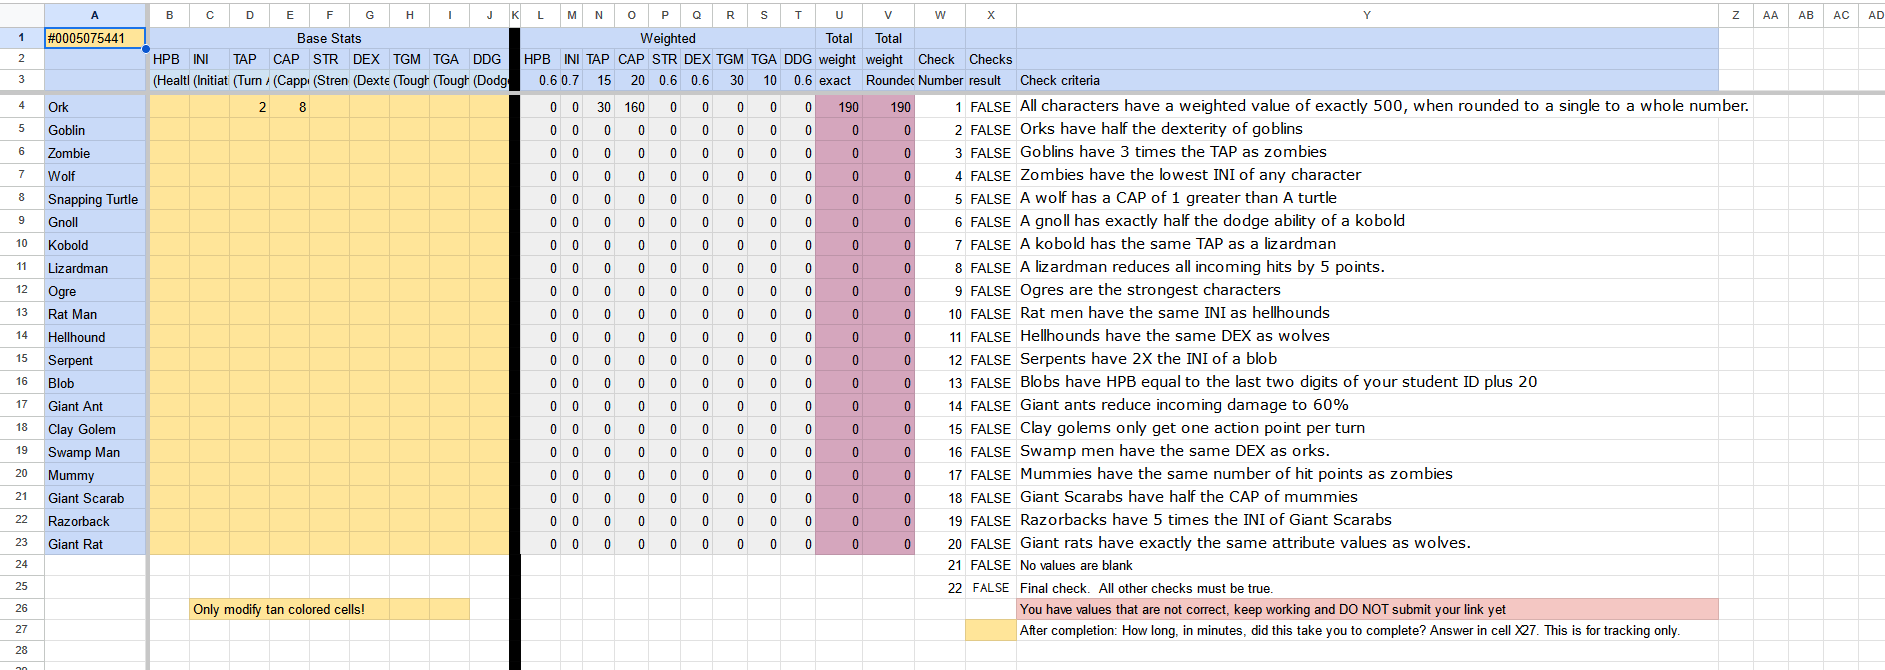Select the Mummy name cell
Image resolution: width=1885 pixels, height=670 pixels.
tap(95, 475)
